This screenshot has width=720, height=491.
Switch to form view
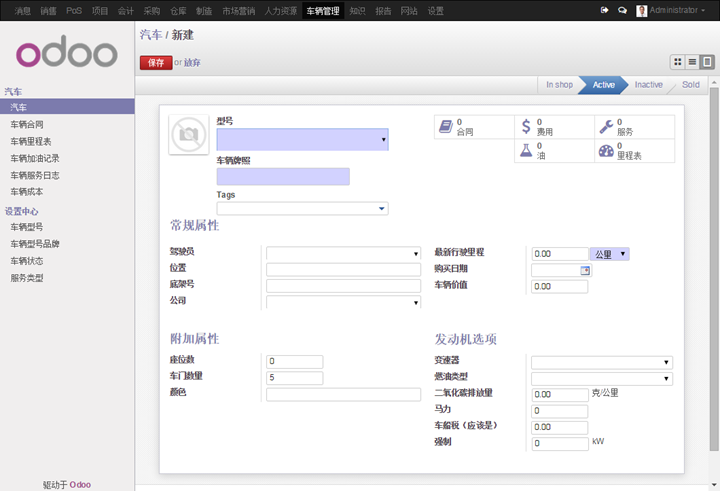(707, 62)
